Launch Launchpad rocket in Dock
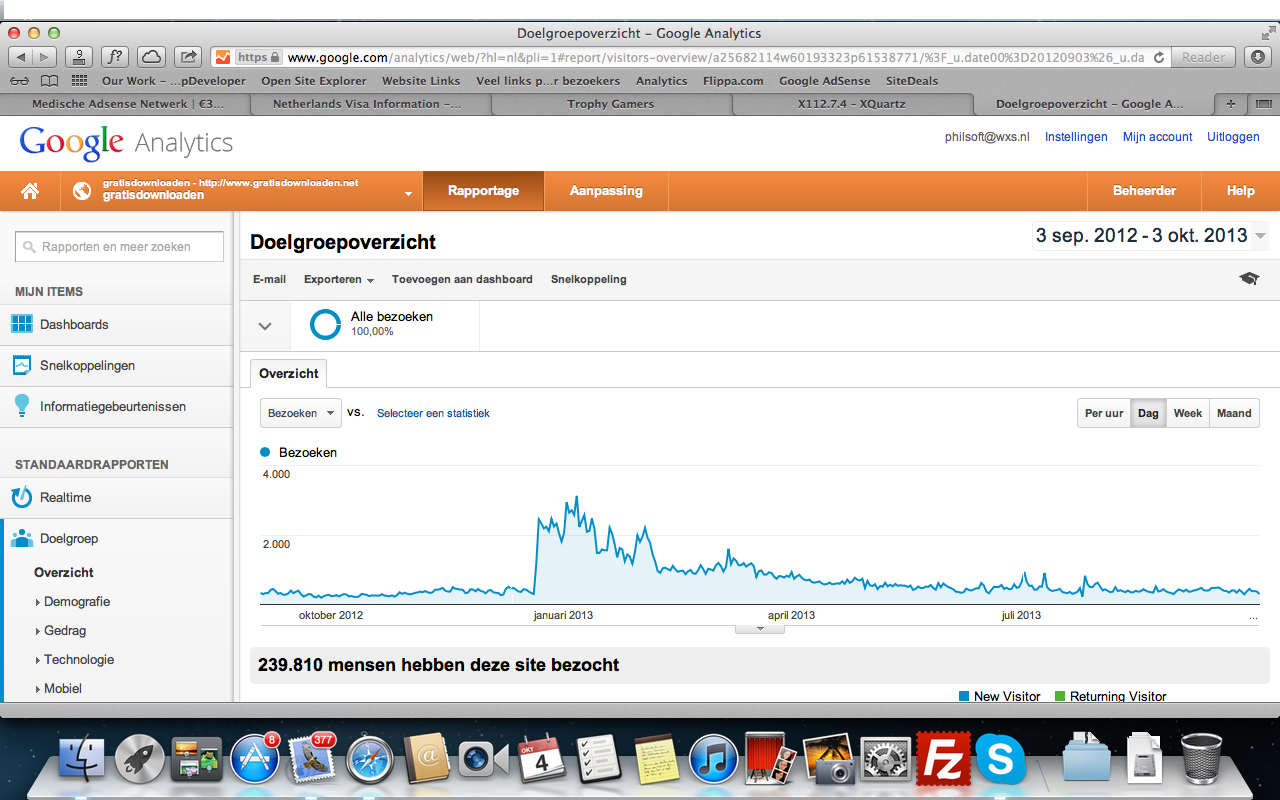 click(x=139, y=760)
